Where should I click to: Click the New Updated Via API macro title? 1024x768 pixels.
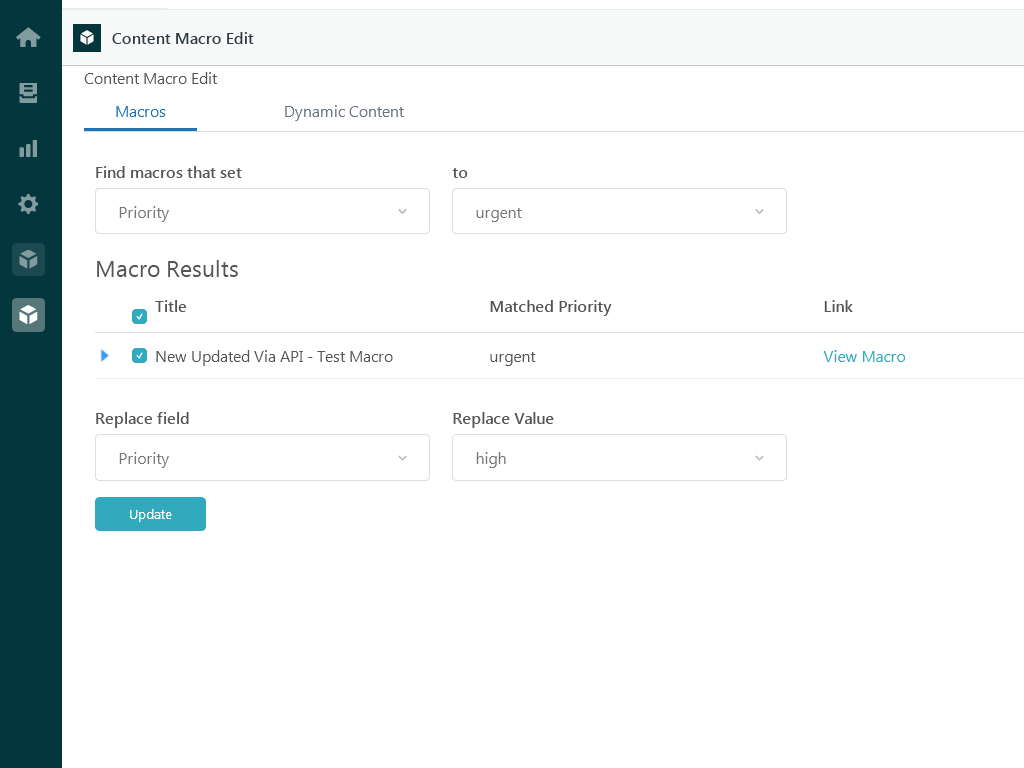coord(274,356)
